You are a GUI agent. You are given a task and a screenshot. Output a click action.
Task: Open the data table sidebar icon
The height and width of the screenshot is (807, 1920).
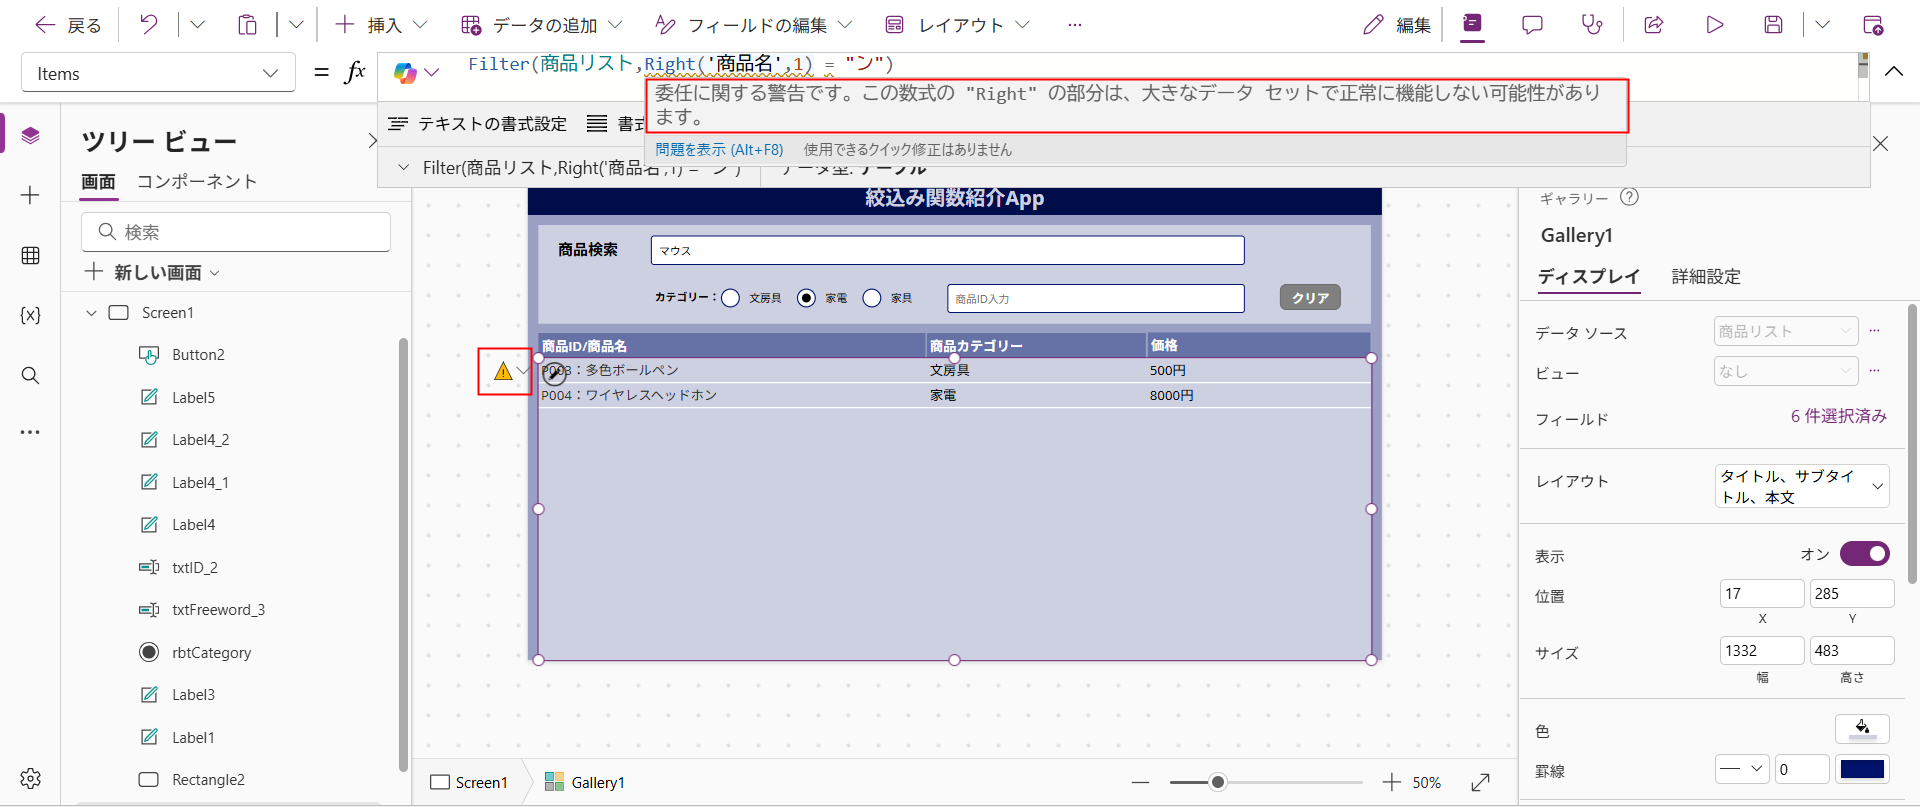coord(30,256)
